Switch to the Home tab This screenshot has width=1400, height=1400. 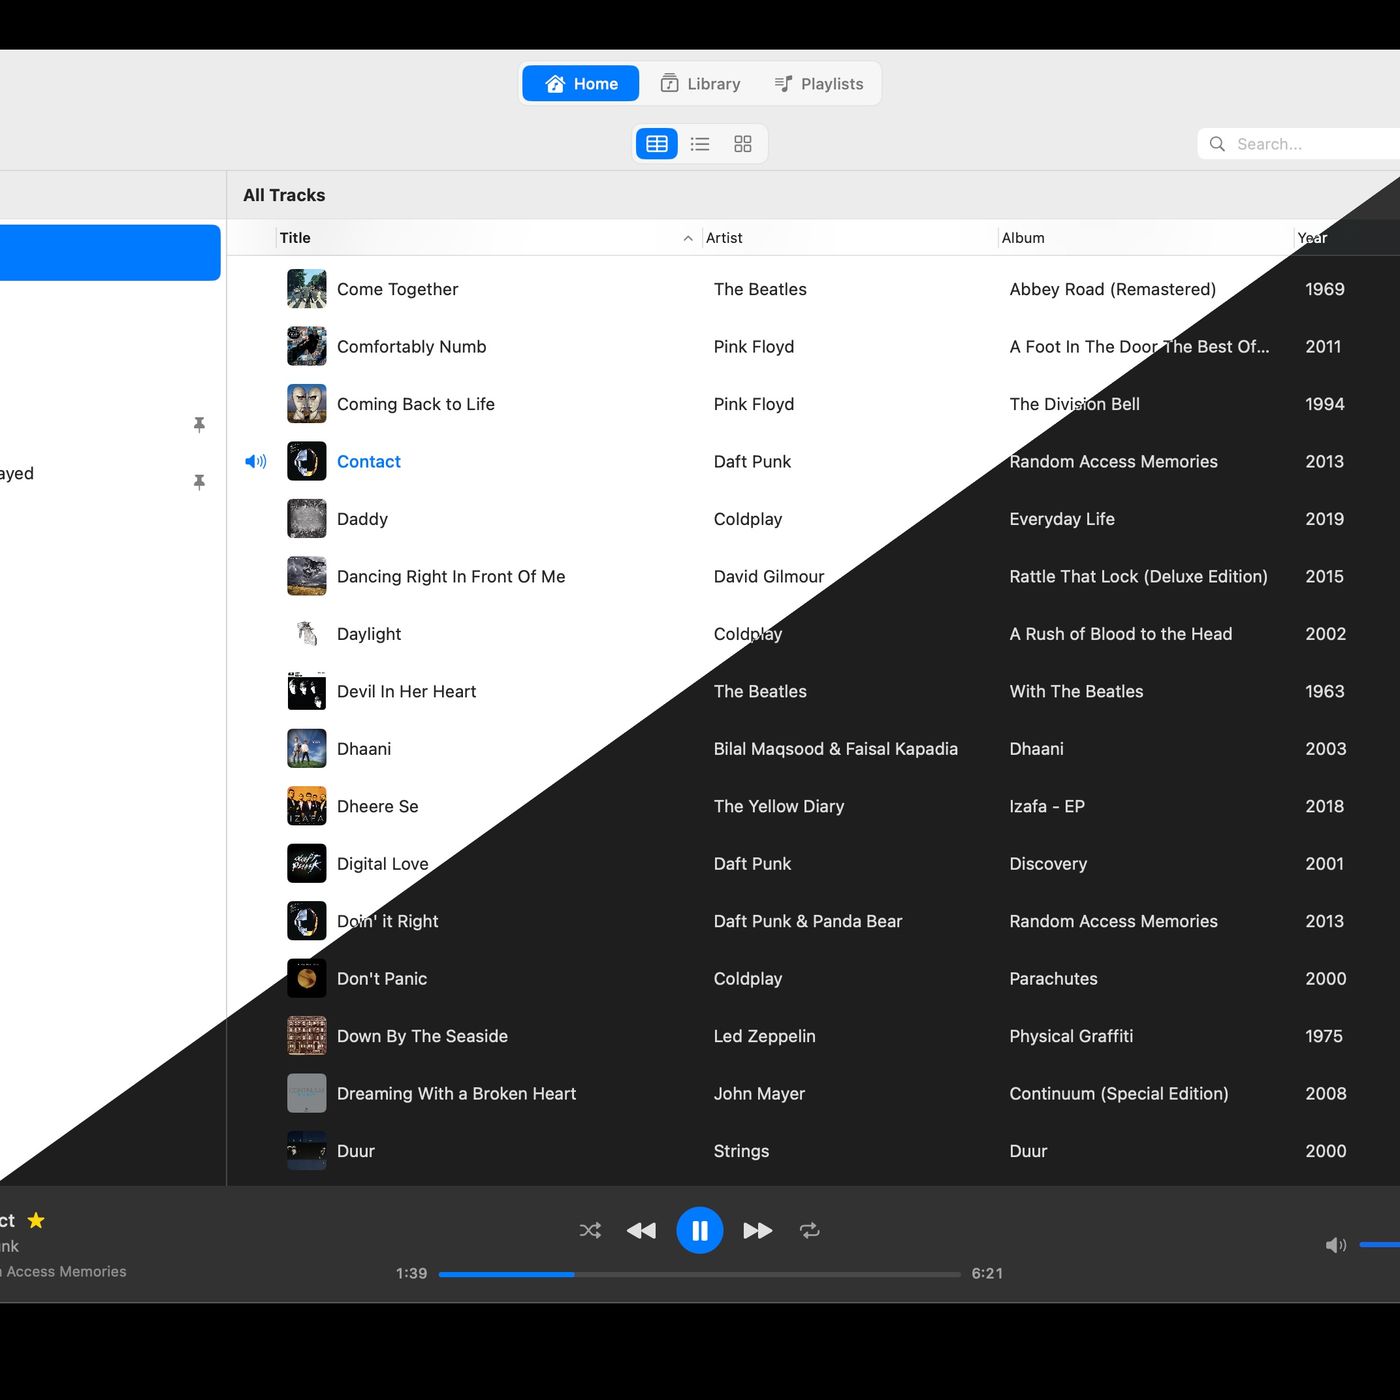tap(581, 84)
